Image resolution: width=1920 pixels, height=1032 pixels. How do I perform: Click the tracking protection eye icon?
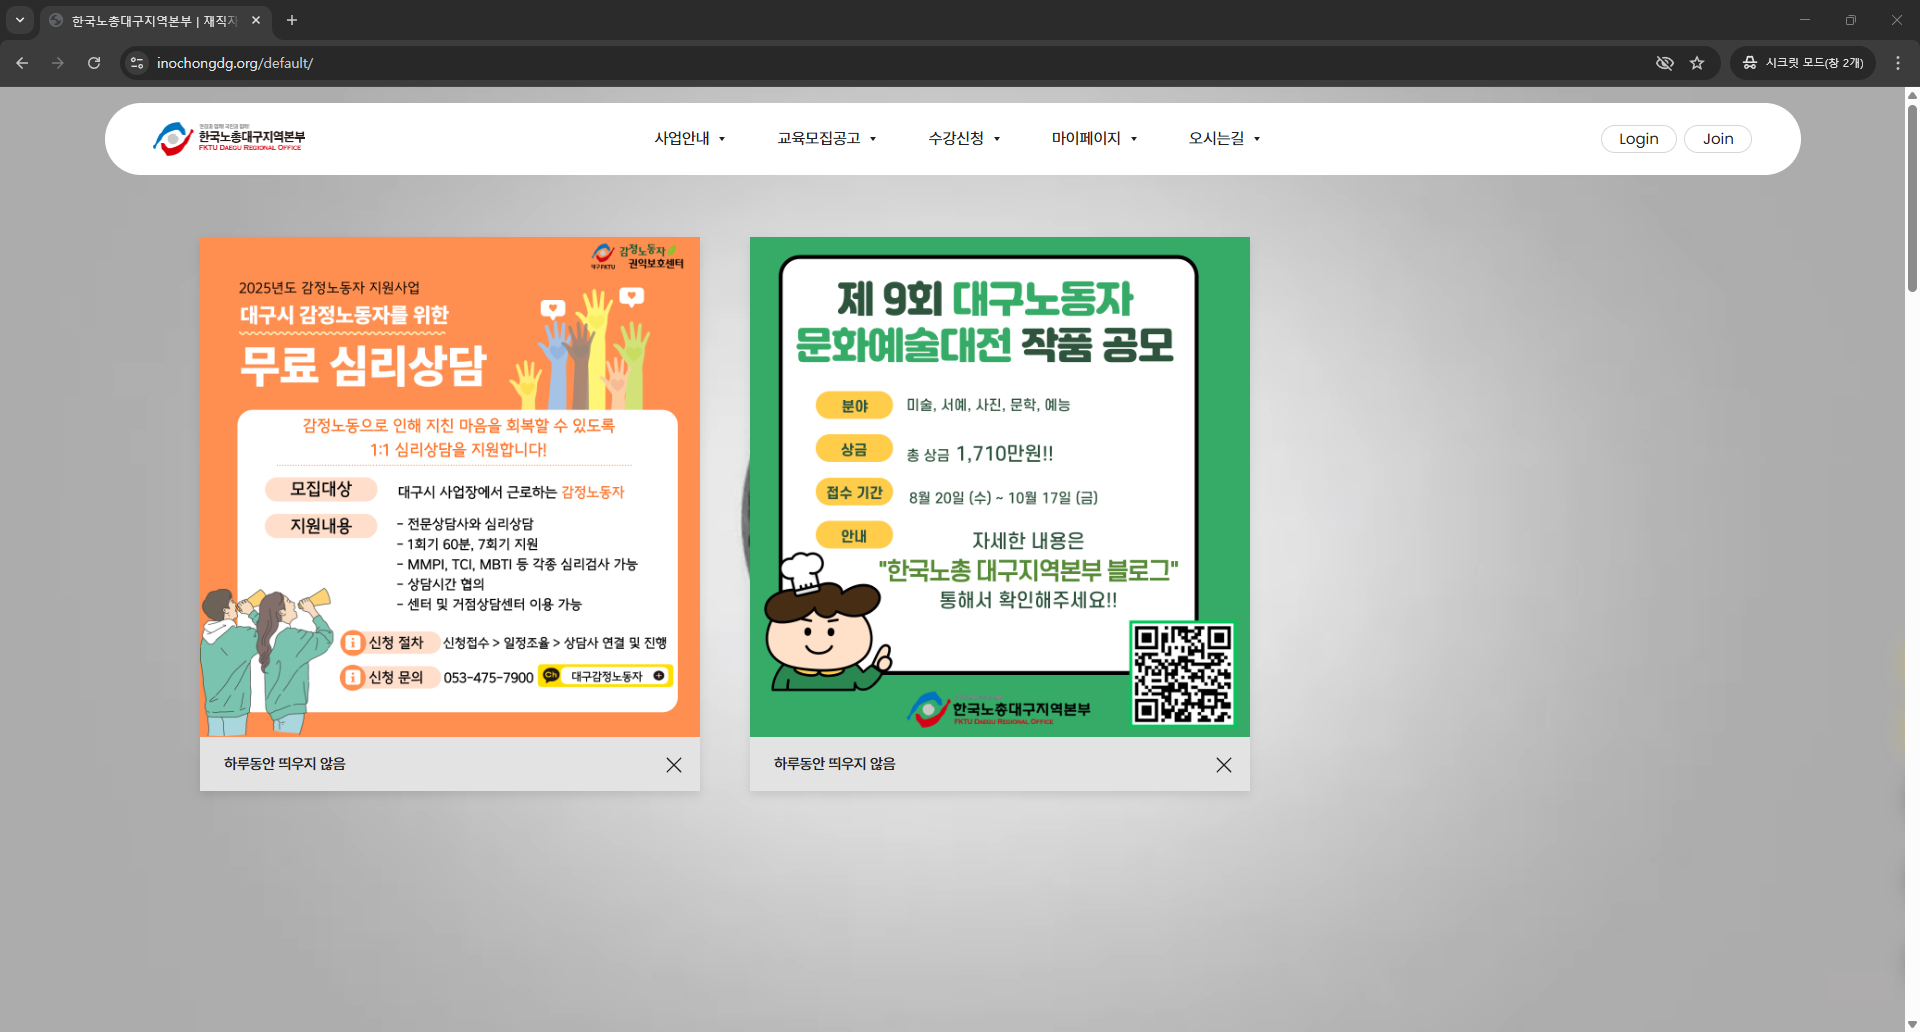pos(1664,63)
